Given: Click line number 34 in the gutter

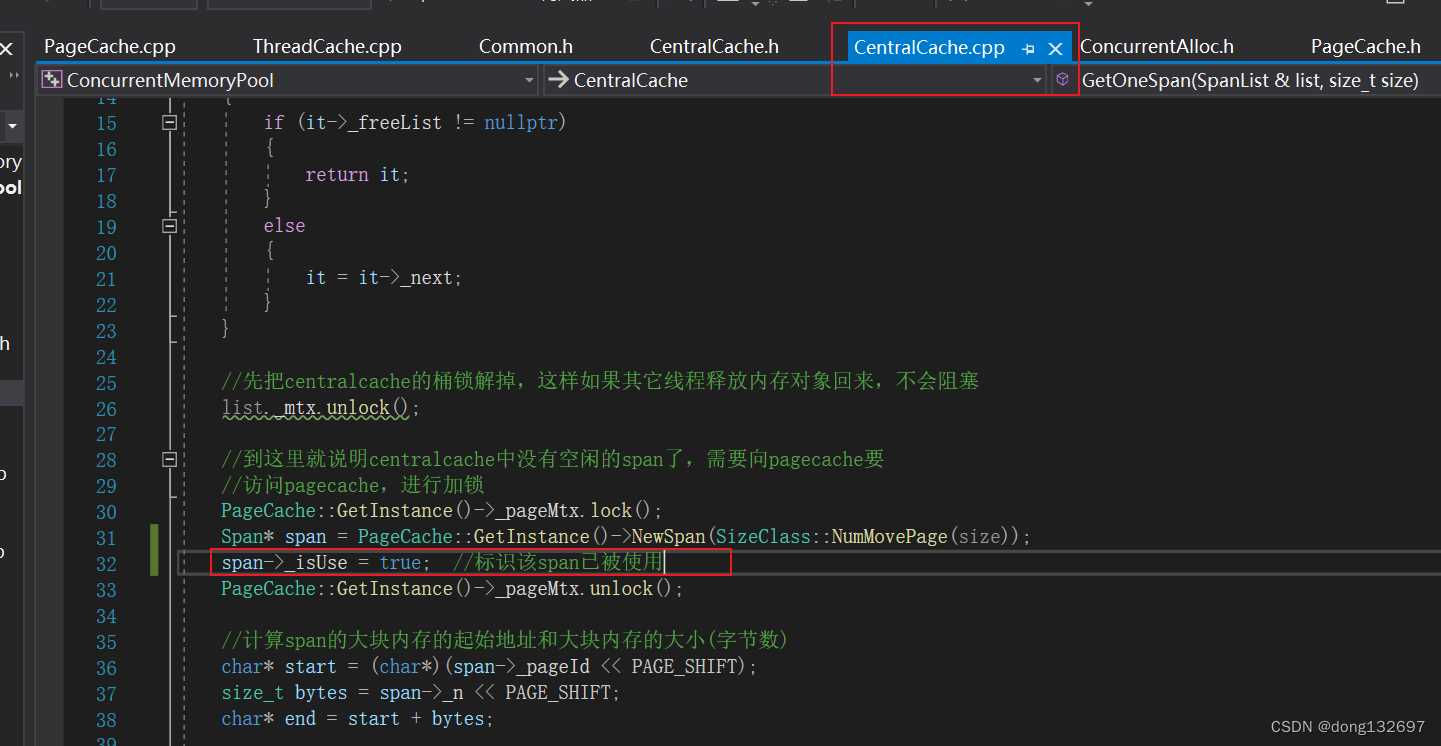Looking at the screenshot, I should (x=106, y=616).
